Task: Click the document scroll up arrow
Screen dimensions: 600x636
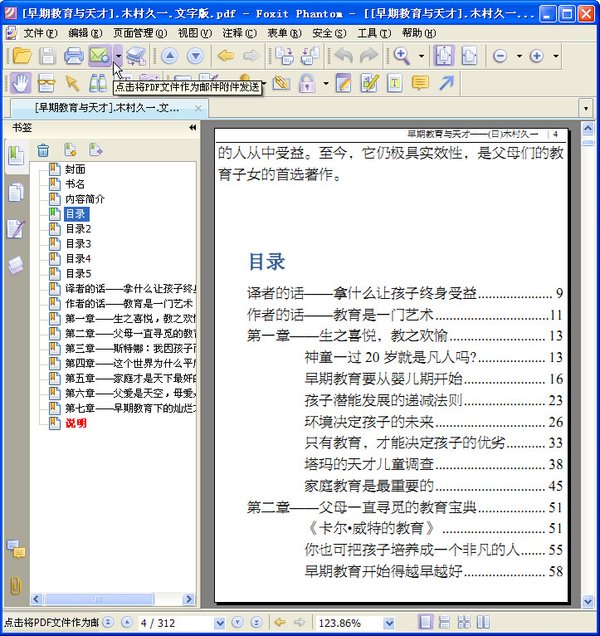Action: click(x=588, y=128)
